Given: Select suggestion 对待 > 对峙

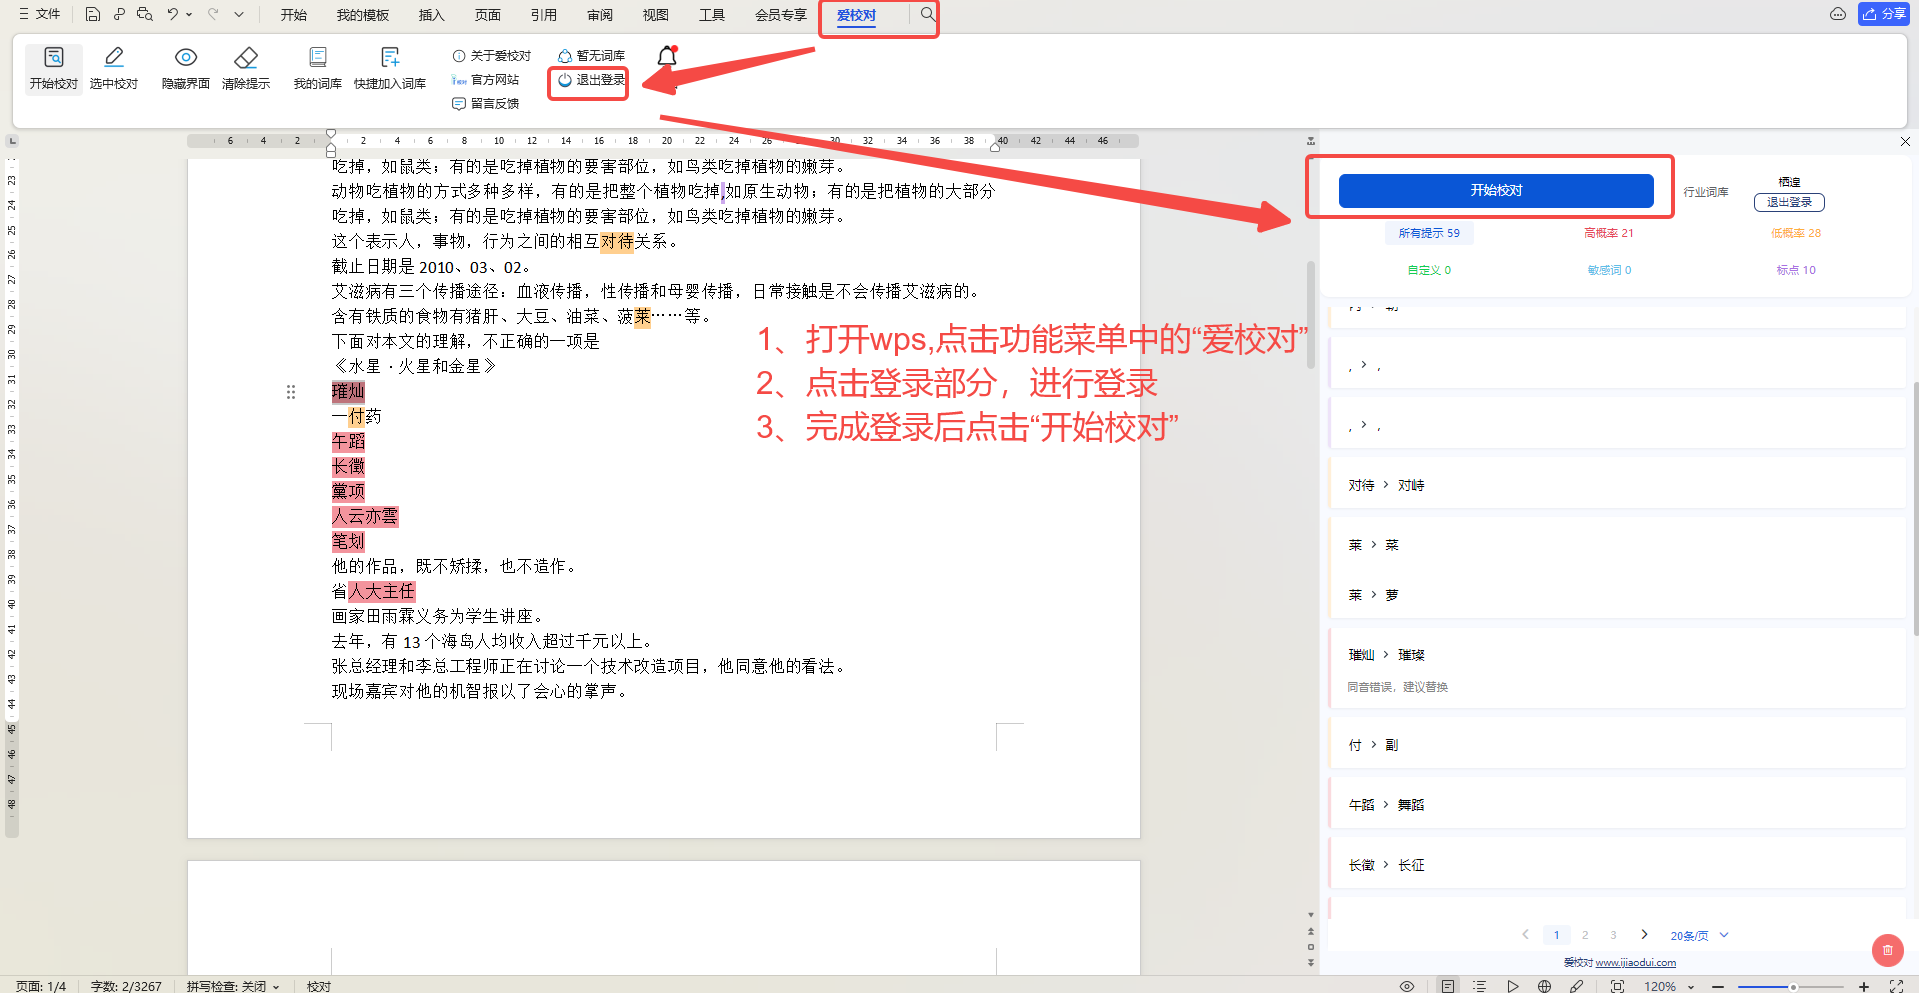Looking at the screenshot, I should pos(1618,485).
